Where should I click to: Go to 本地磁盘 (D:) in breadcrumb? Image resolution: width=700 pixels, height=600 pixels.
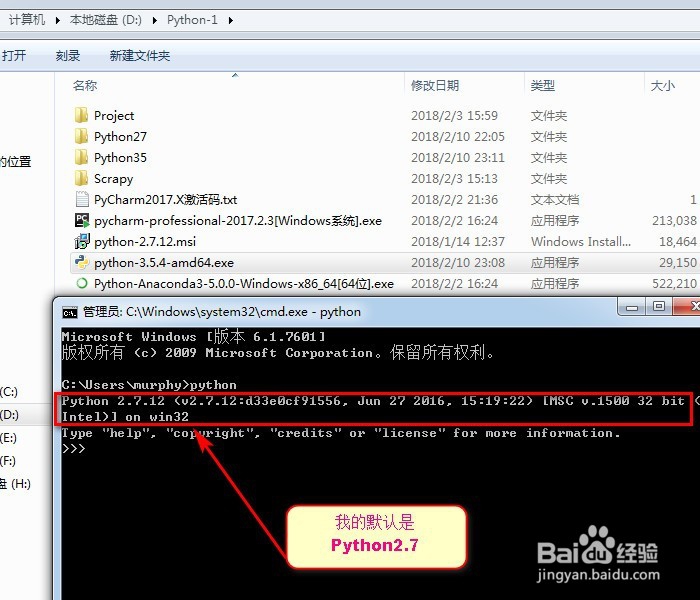point(106,20)
